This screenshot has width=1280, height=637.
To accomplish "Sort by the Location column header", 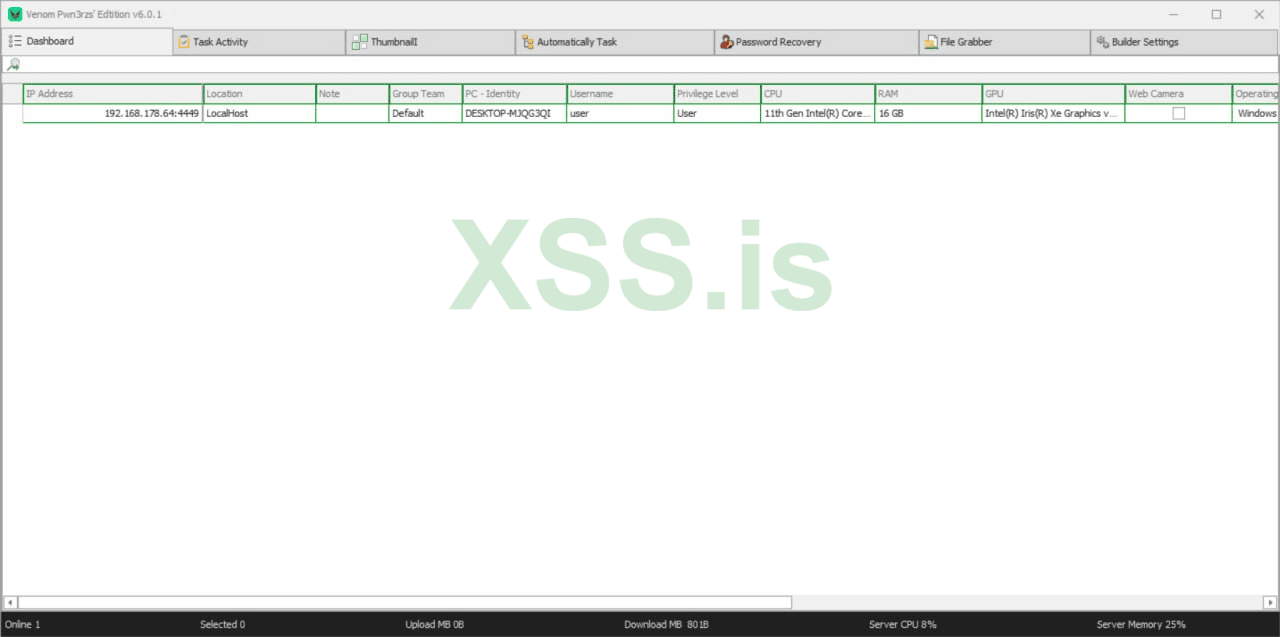I will 259,94.
